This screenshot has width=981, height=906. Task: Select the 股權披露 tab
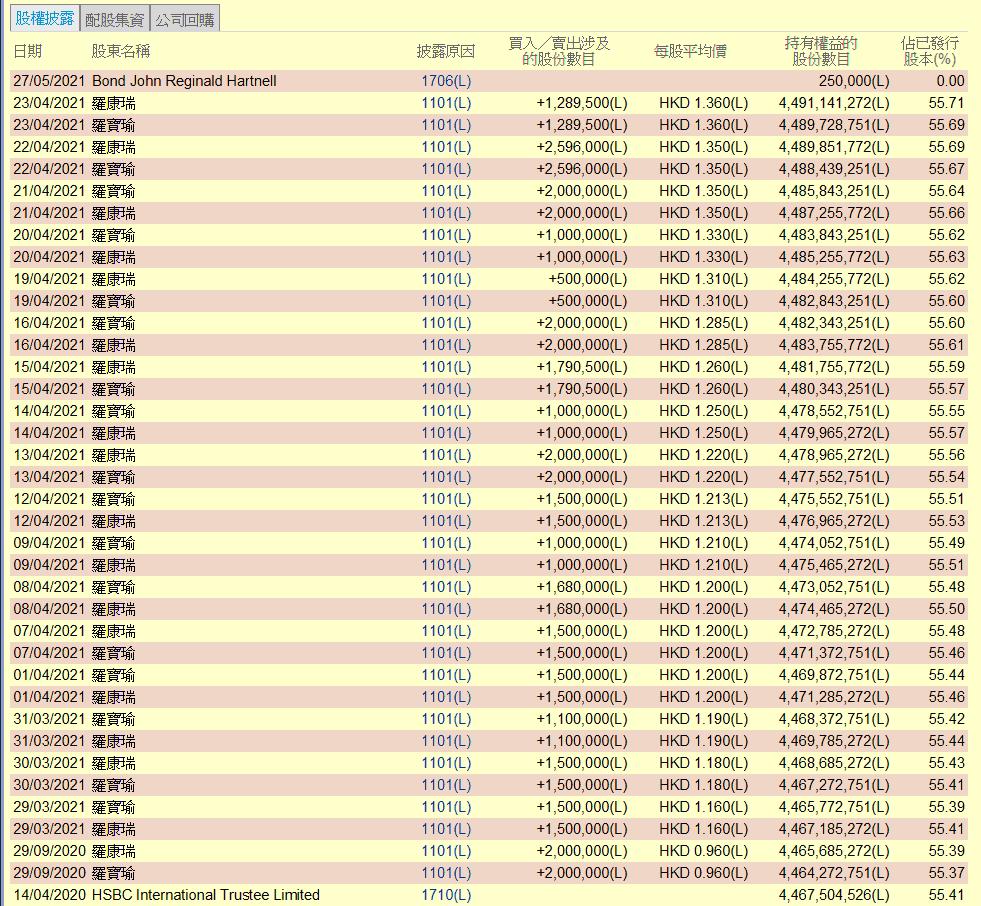click(44, 19)
